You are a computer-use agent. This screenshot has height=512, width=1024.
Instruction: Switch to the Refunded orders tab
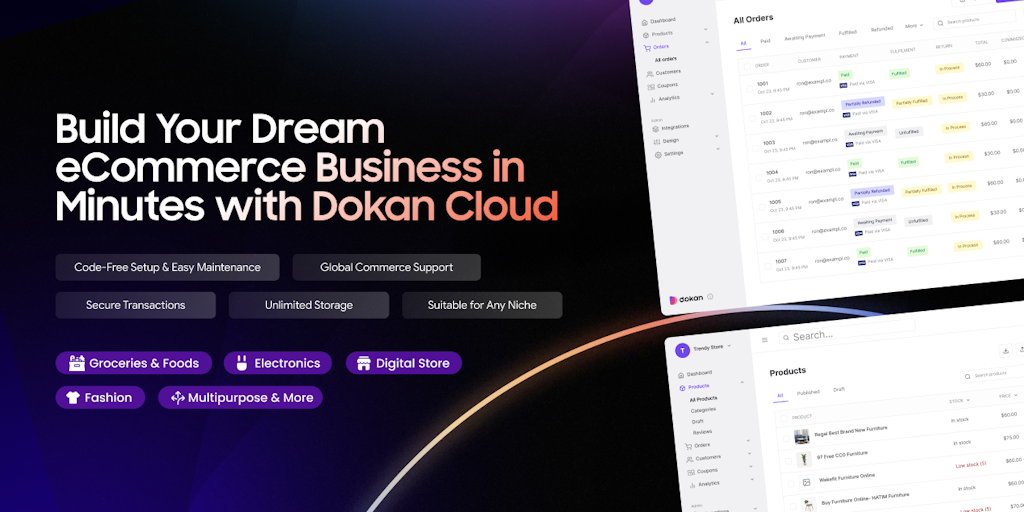click(x=881, y=29)
